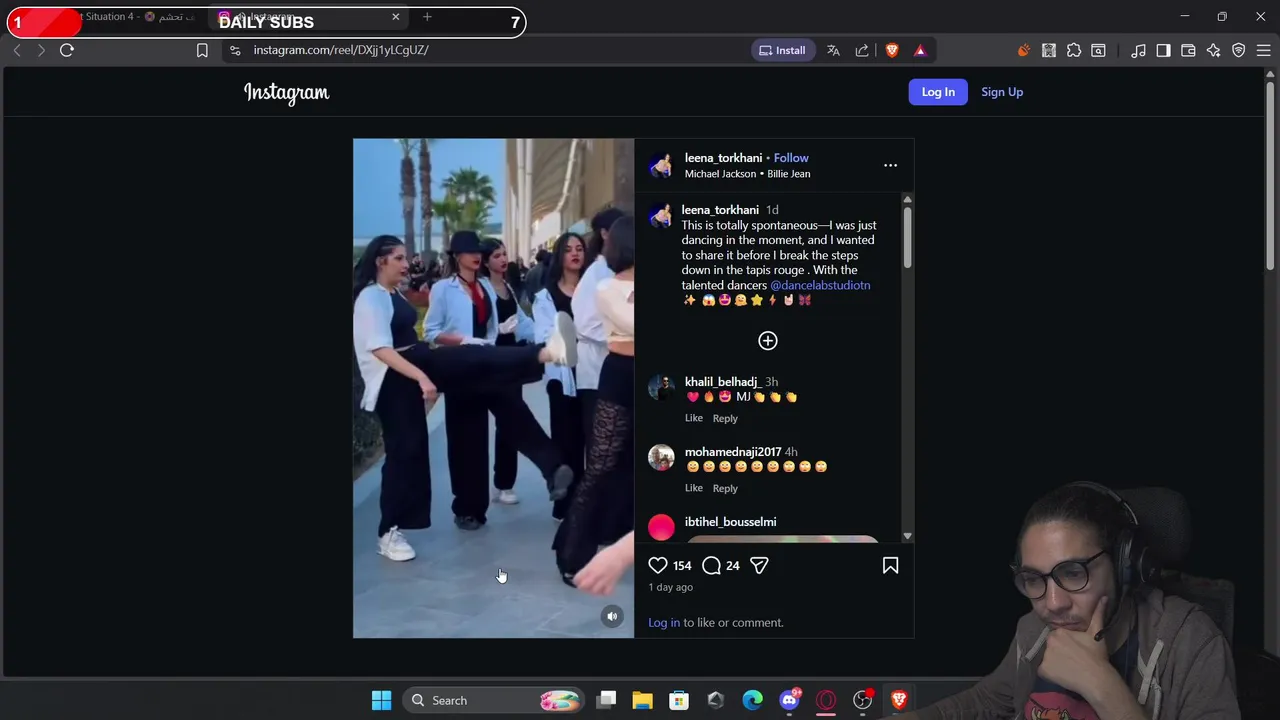The image size is (1280, 720).
Task: Open the Windows Start menu
Action: coord(381,700)
